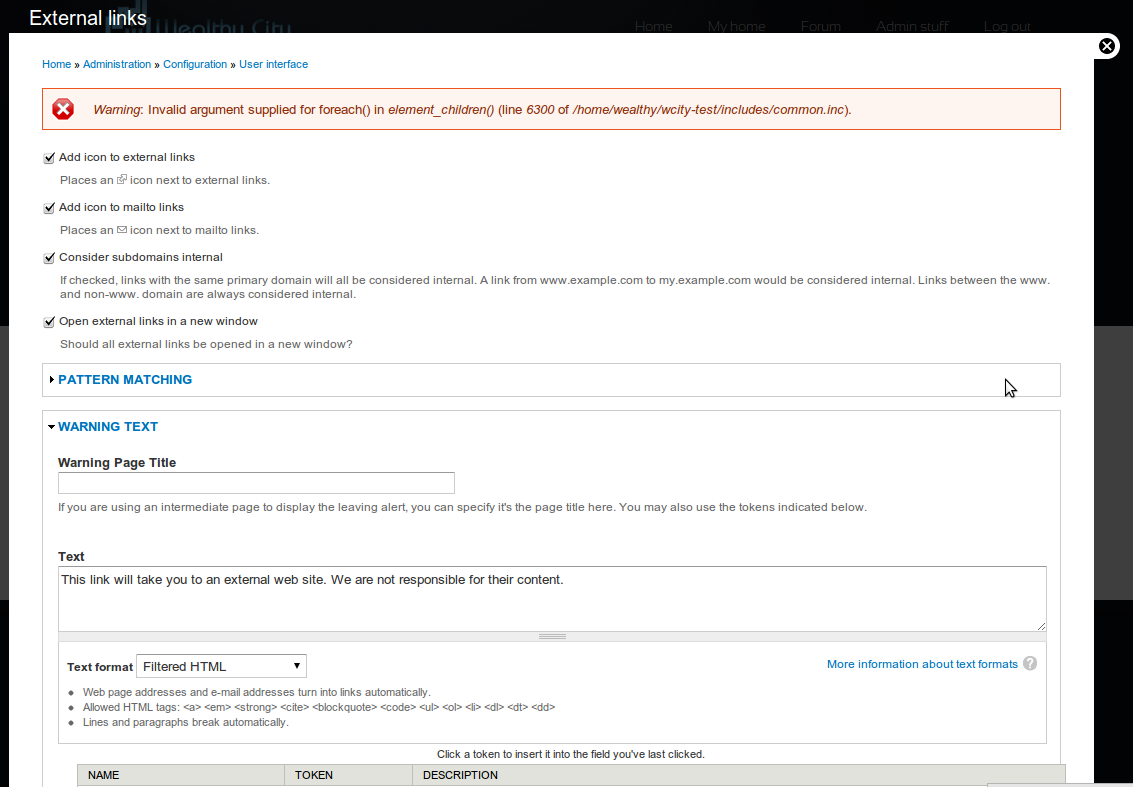Image resolution: width=1133 pixels, height=787 pixels.
Task: Open the Administration breadcrumb link
Action: click(x=117, y=64)
